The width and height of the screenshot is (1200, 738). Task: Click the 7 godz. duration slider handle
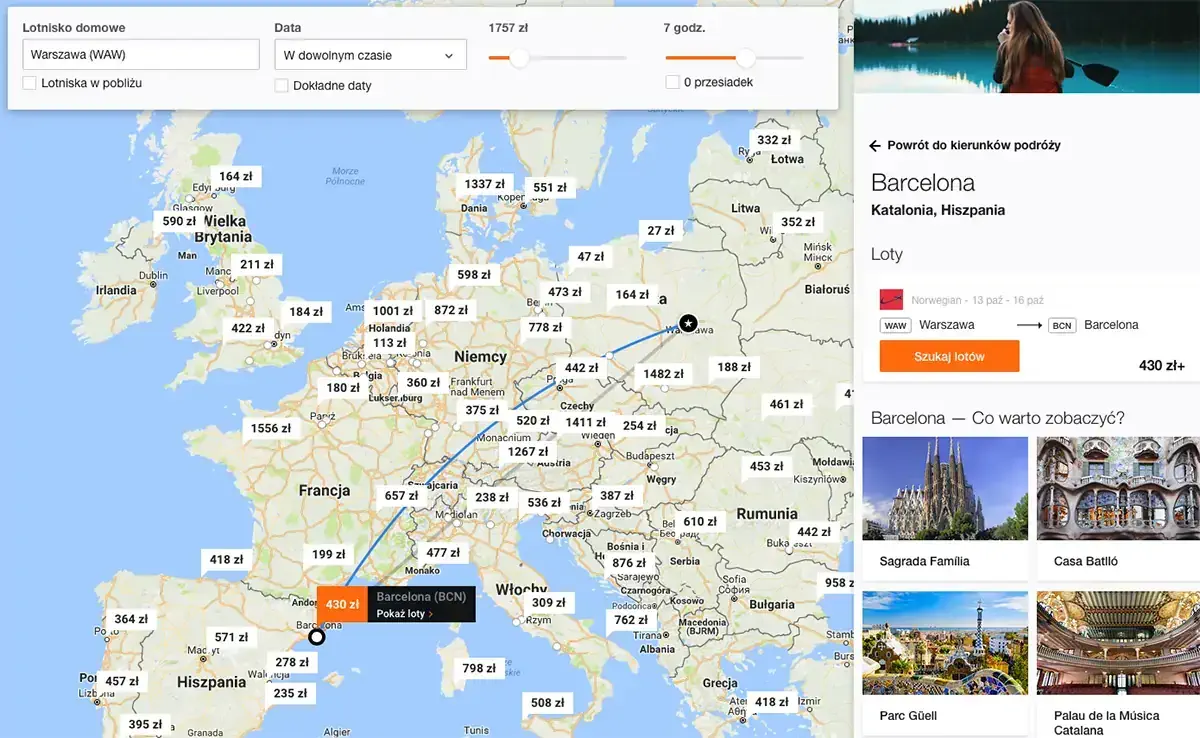tap(746, 58)
